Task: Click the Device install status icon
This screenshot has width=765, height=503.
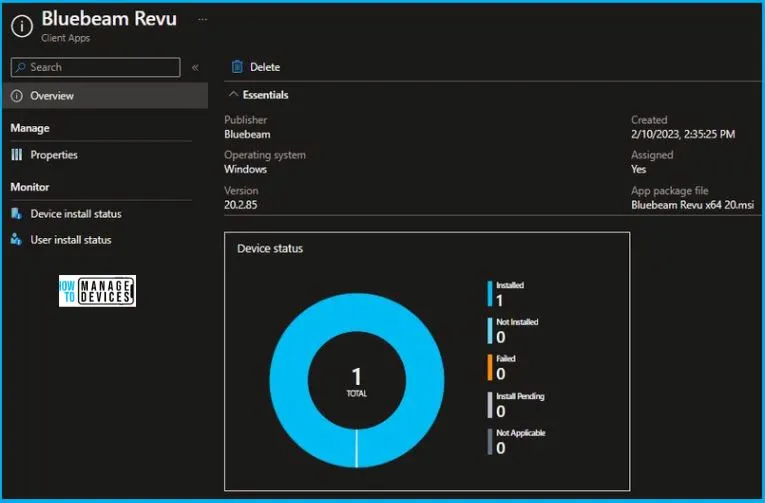Action: [x=16, y=214]
